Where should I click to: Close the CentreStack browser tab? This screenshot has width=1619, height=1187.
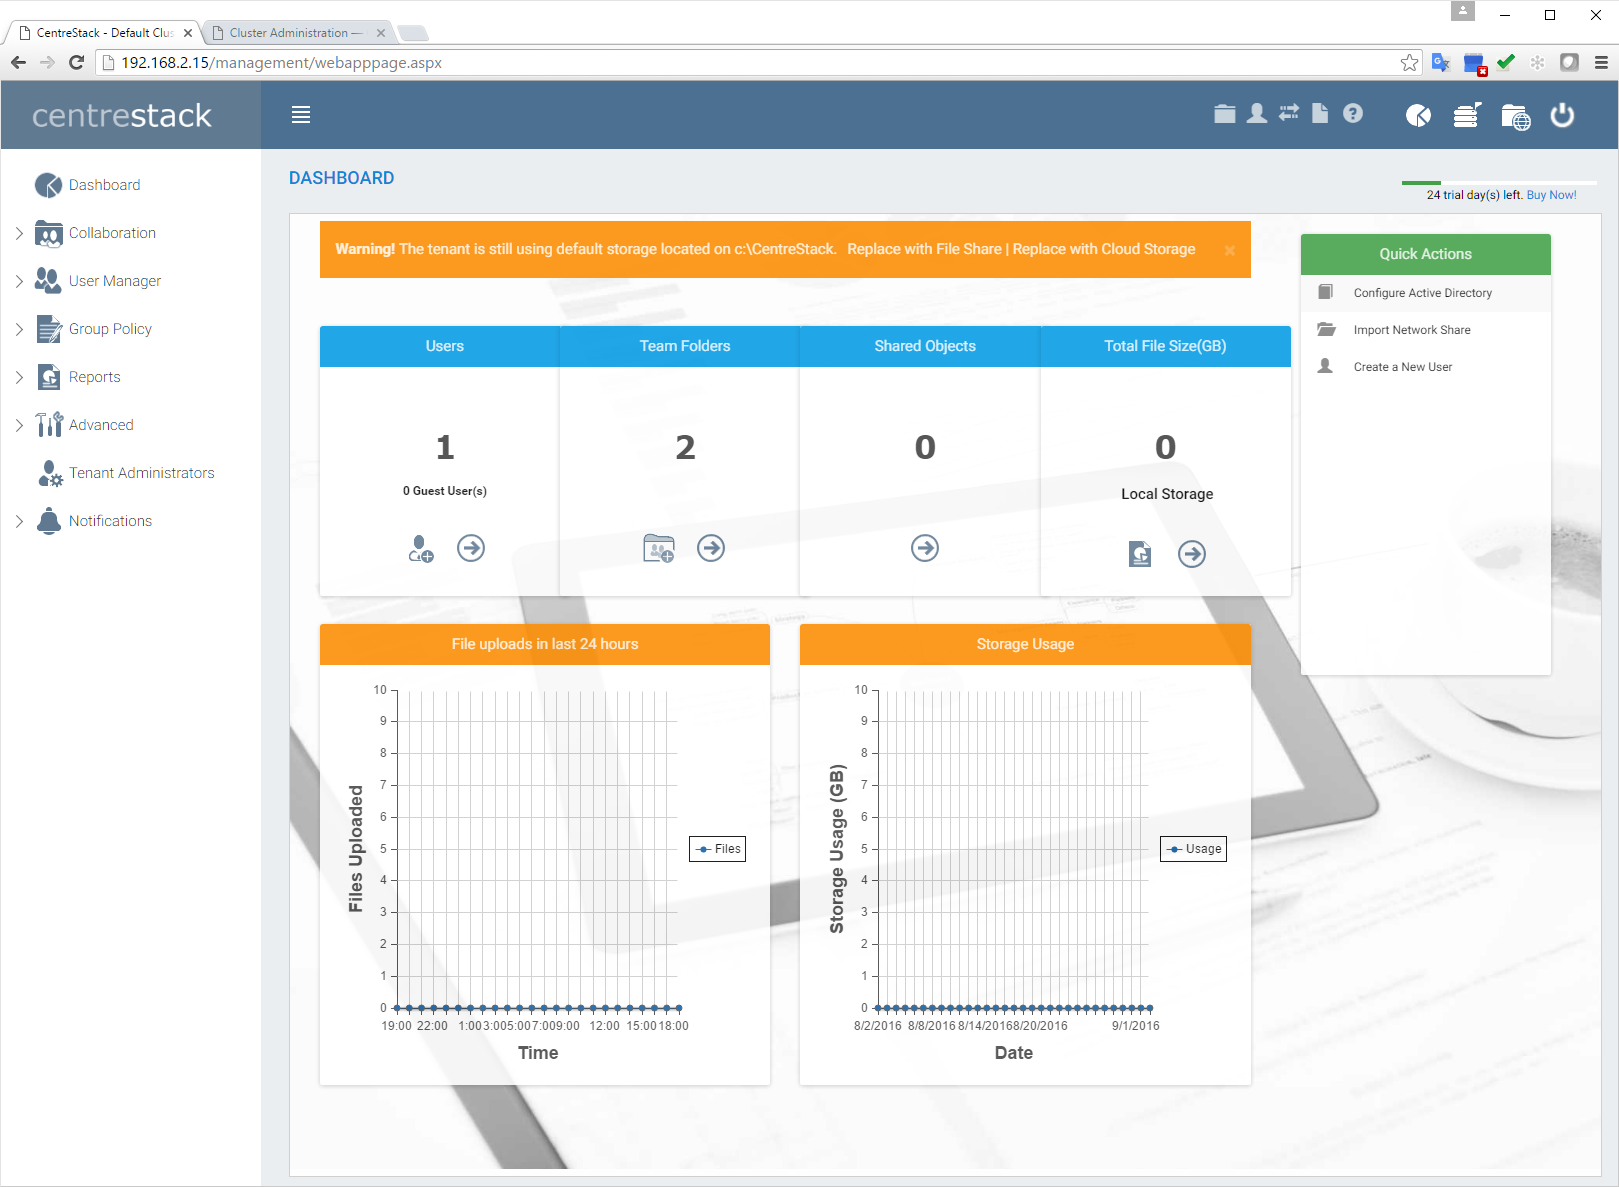[x=188, y=33]
